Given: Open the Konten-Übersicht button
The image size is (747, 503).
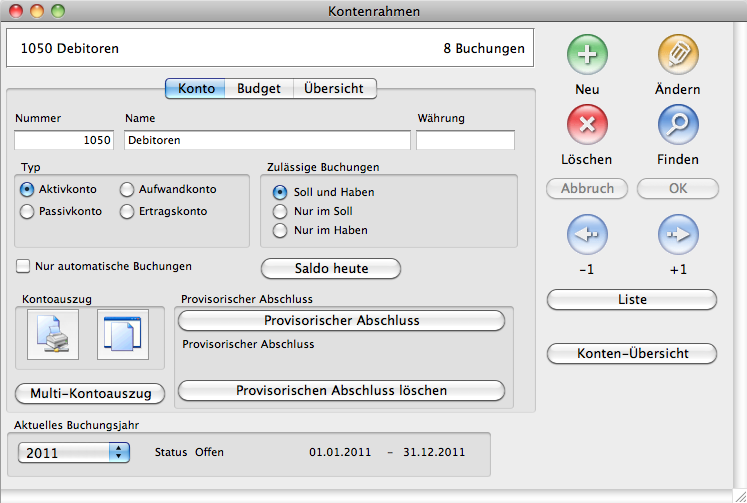Looking at the screenshot, I should 632,353.
